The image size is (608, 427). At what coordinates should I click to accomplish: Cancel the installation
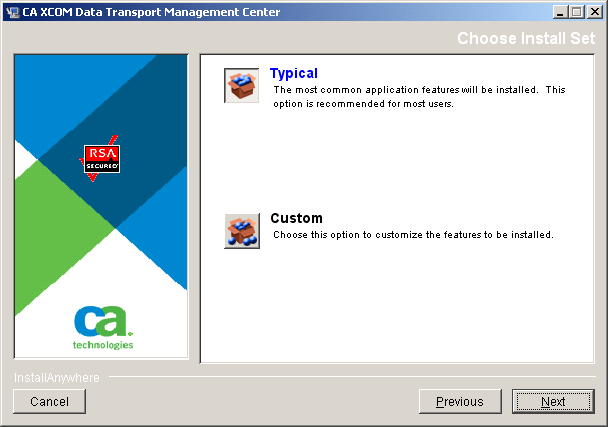[50, 401]
